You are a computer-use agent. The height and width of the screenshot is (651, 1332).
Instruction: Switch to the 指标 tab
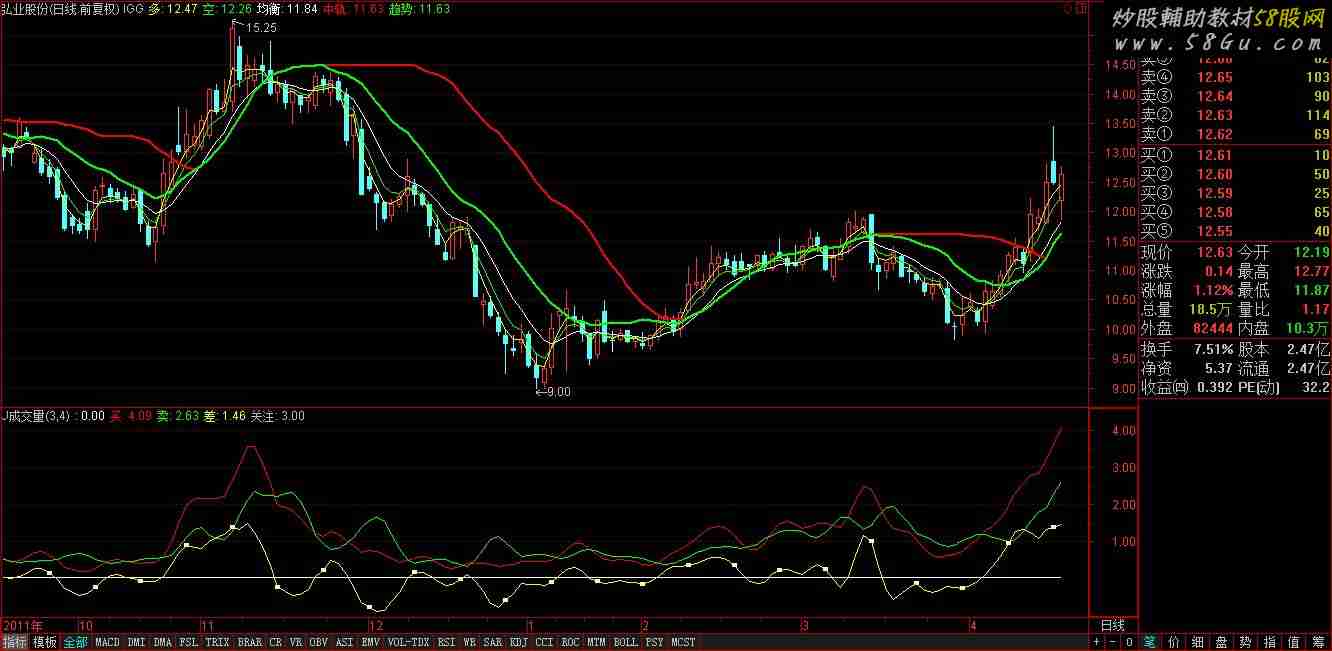(14, 642)
